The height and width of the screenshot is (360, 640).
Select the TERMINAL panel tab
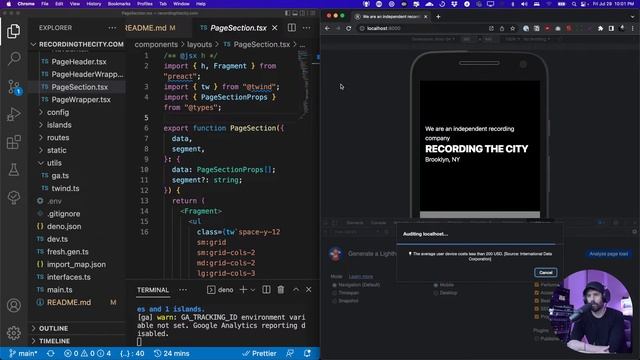[x=153, y=290]
